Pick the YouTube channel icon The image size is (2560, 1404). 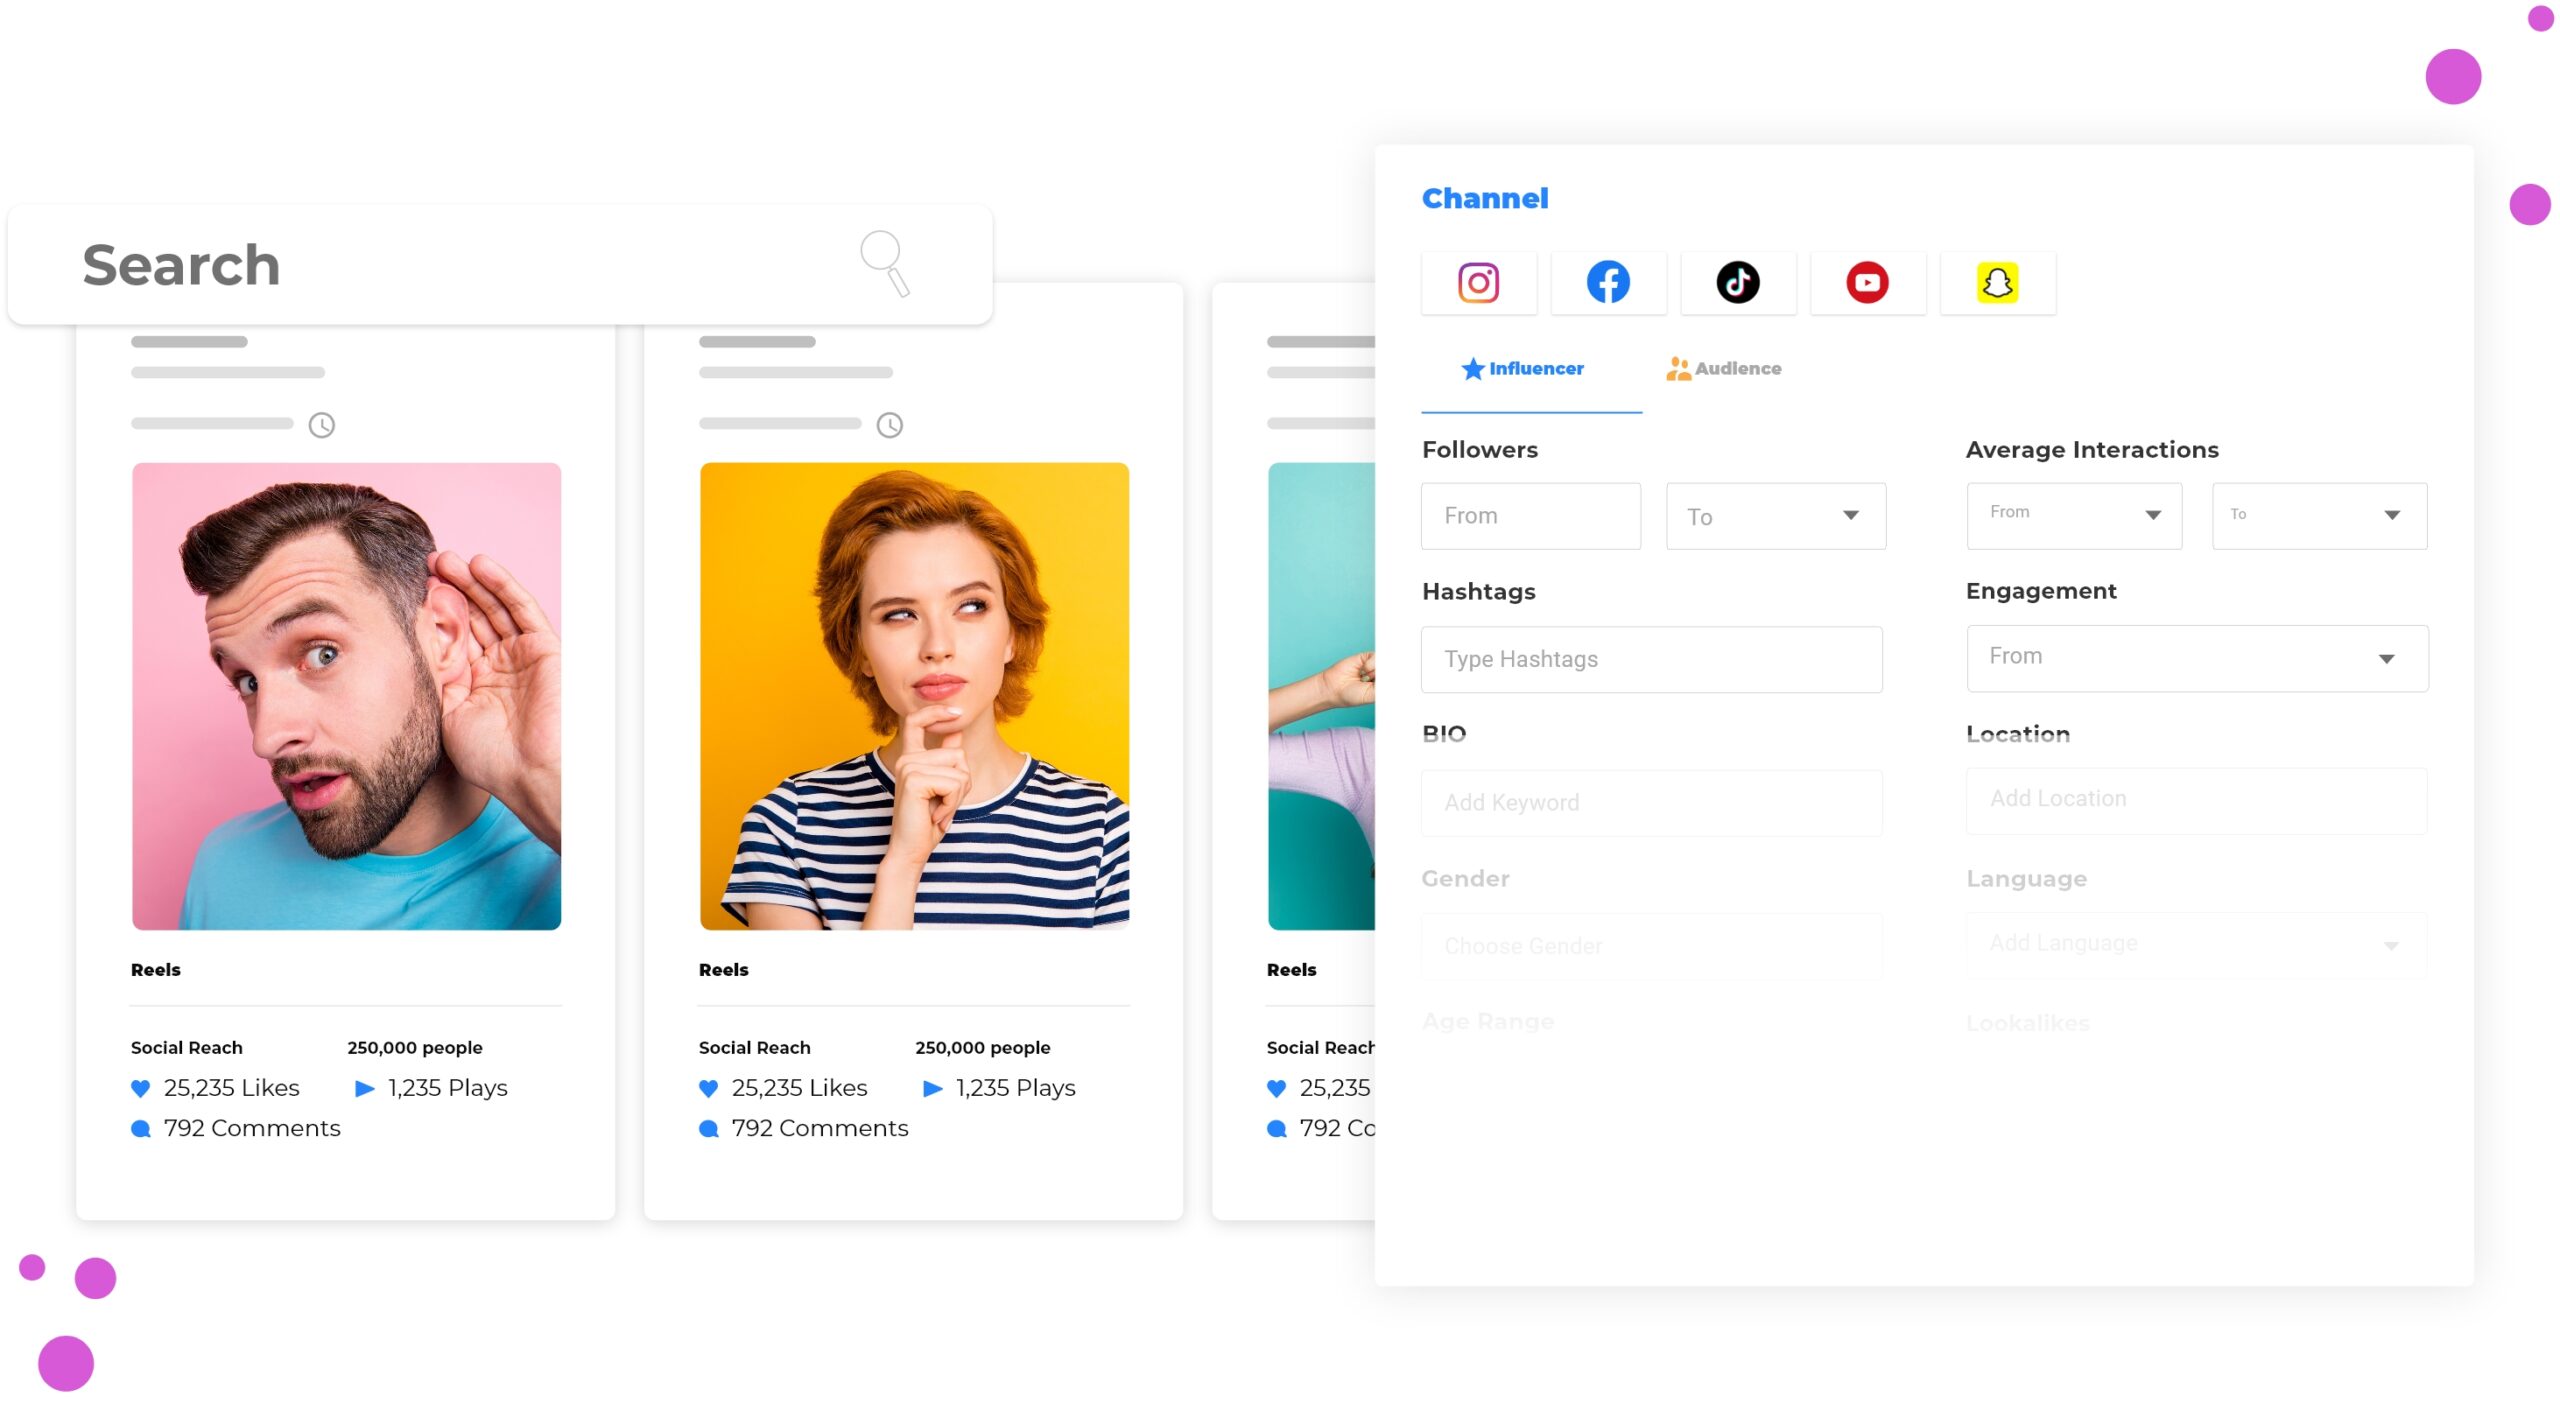pos(1867,283)
